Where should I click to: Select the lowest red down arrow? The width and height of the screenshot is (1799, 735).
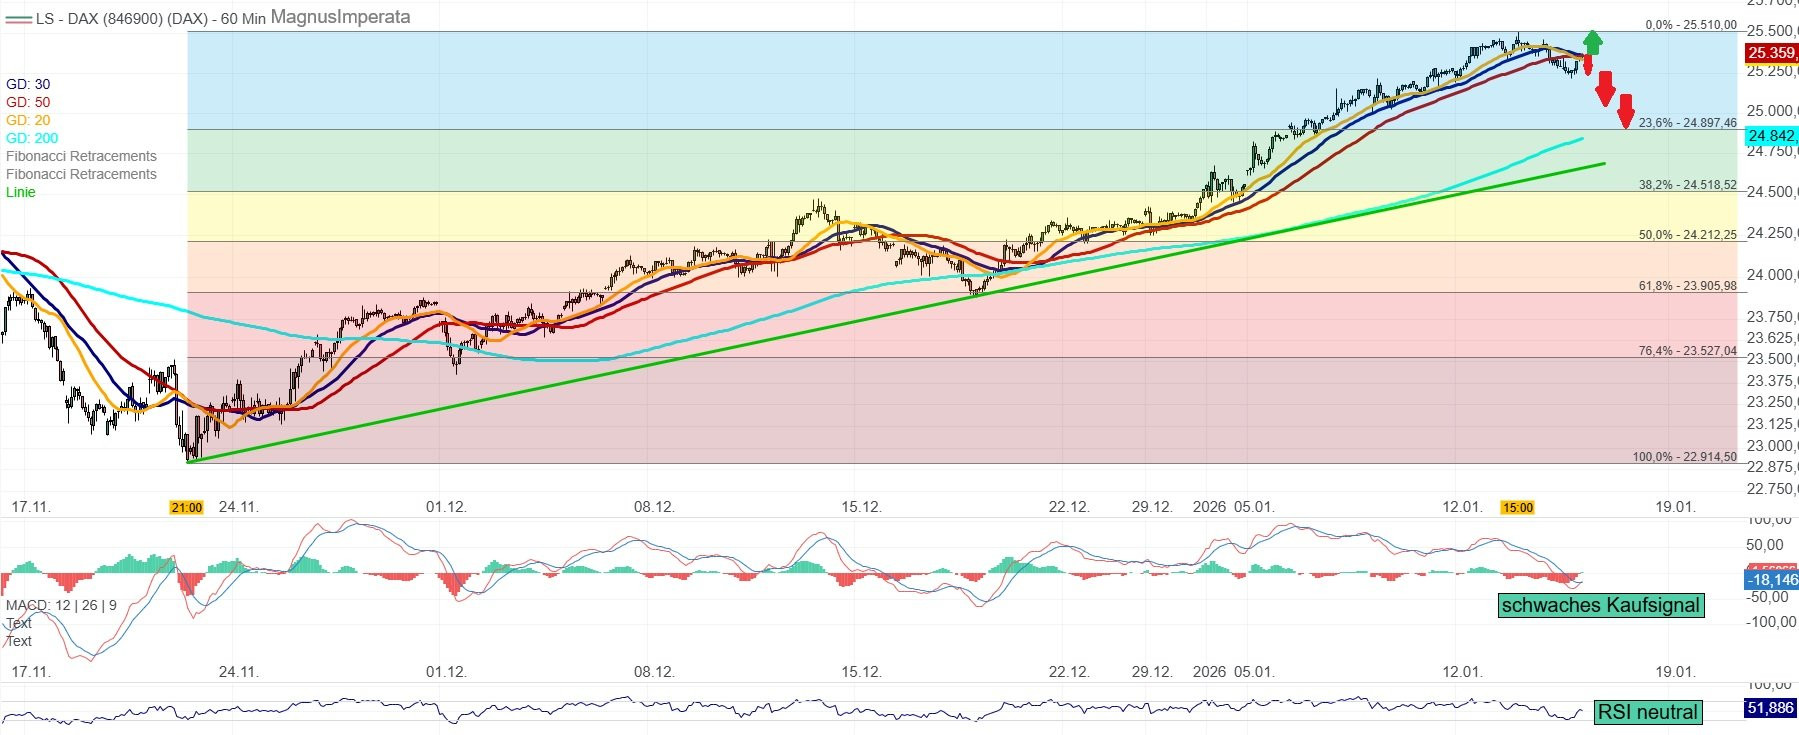[x=1626, y=111]
